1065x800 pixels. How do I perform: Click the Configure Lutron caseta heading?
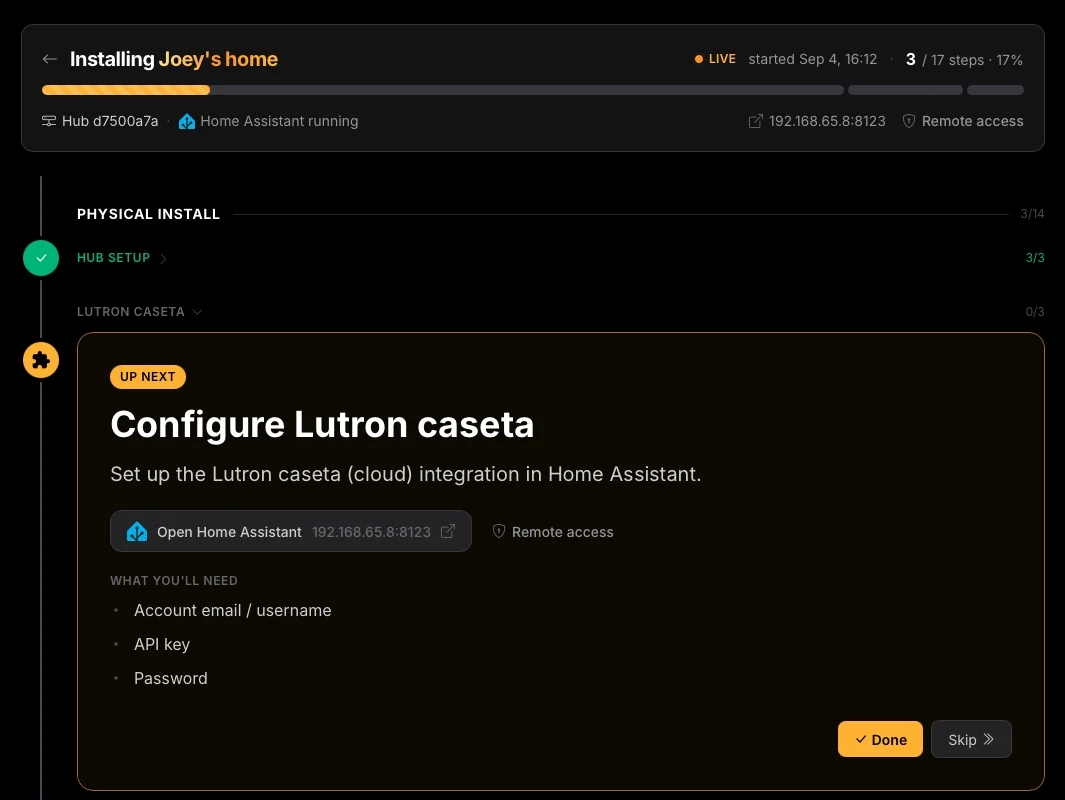(x=322, y=424)
